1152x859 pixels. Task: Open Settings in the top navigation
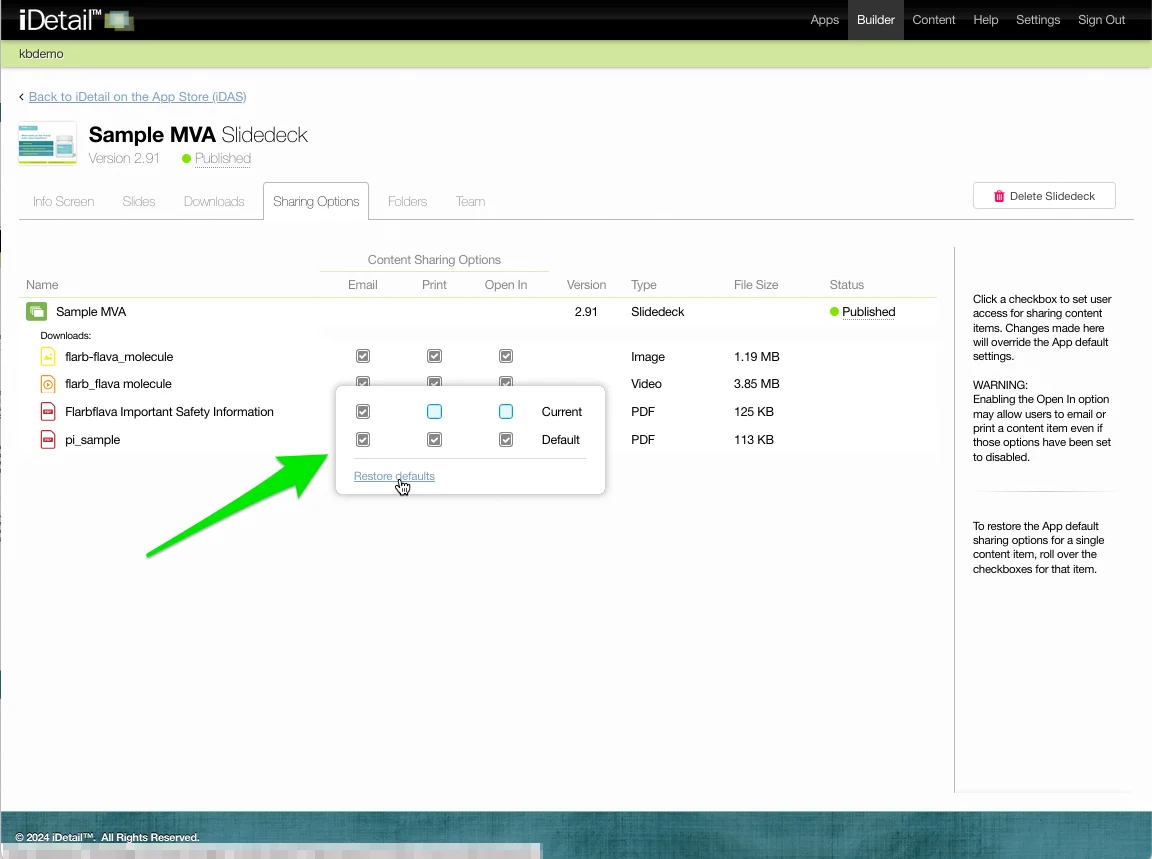[x=1037, y=20]
